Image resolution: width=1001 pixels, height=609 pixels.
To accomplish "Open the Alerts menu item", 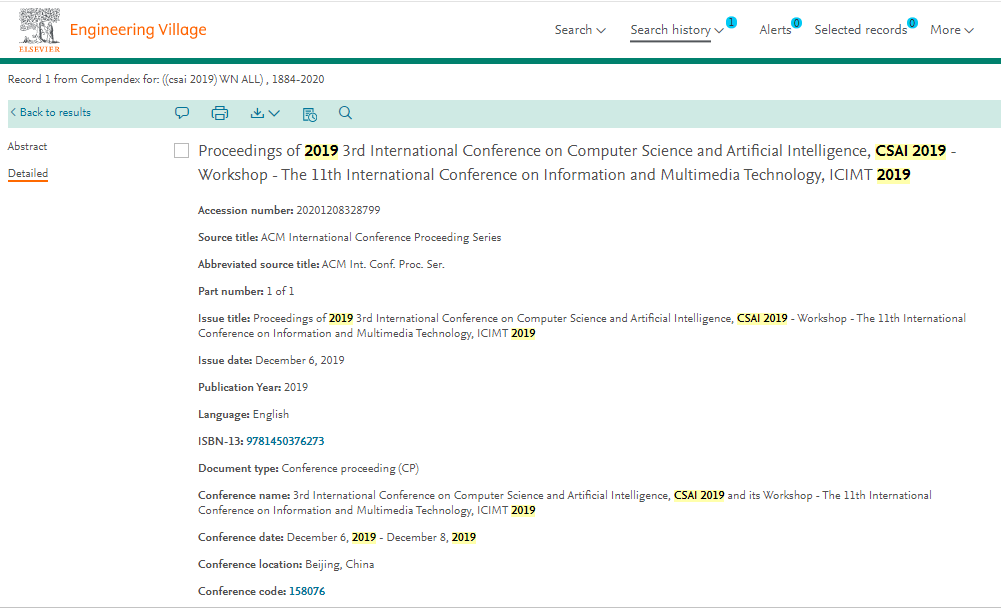I will point(775,30).
